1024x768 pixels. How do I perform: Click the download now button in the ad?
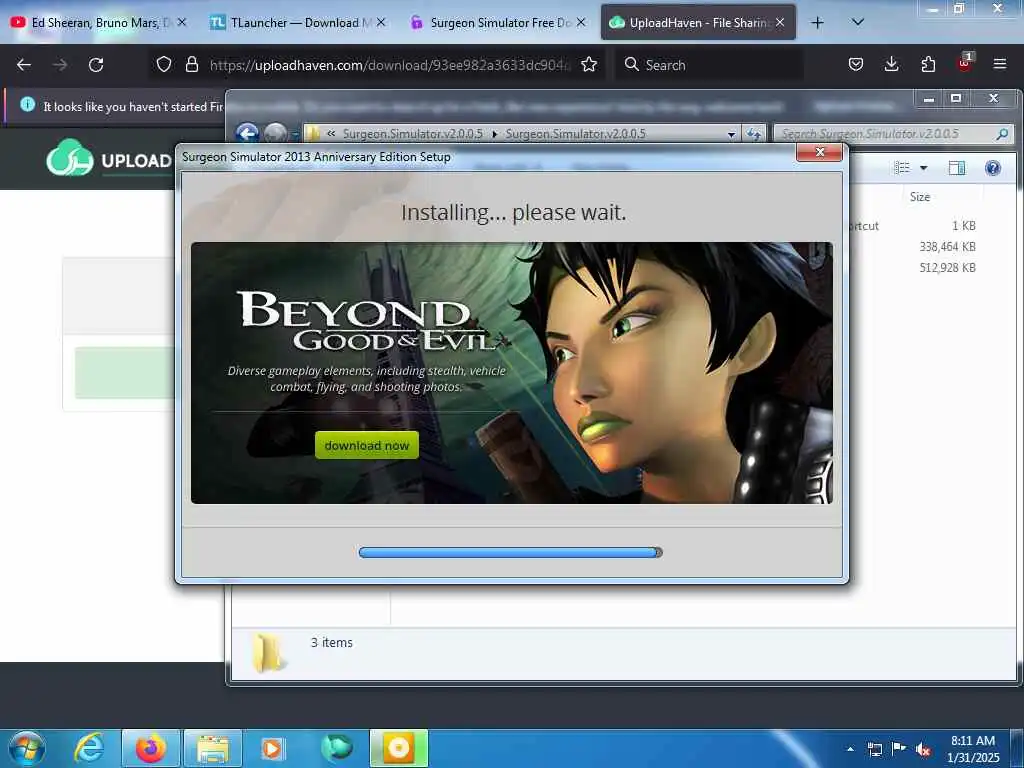pyautogui.click(x=366, y=445)
